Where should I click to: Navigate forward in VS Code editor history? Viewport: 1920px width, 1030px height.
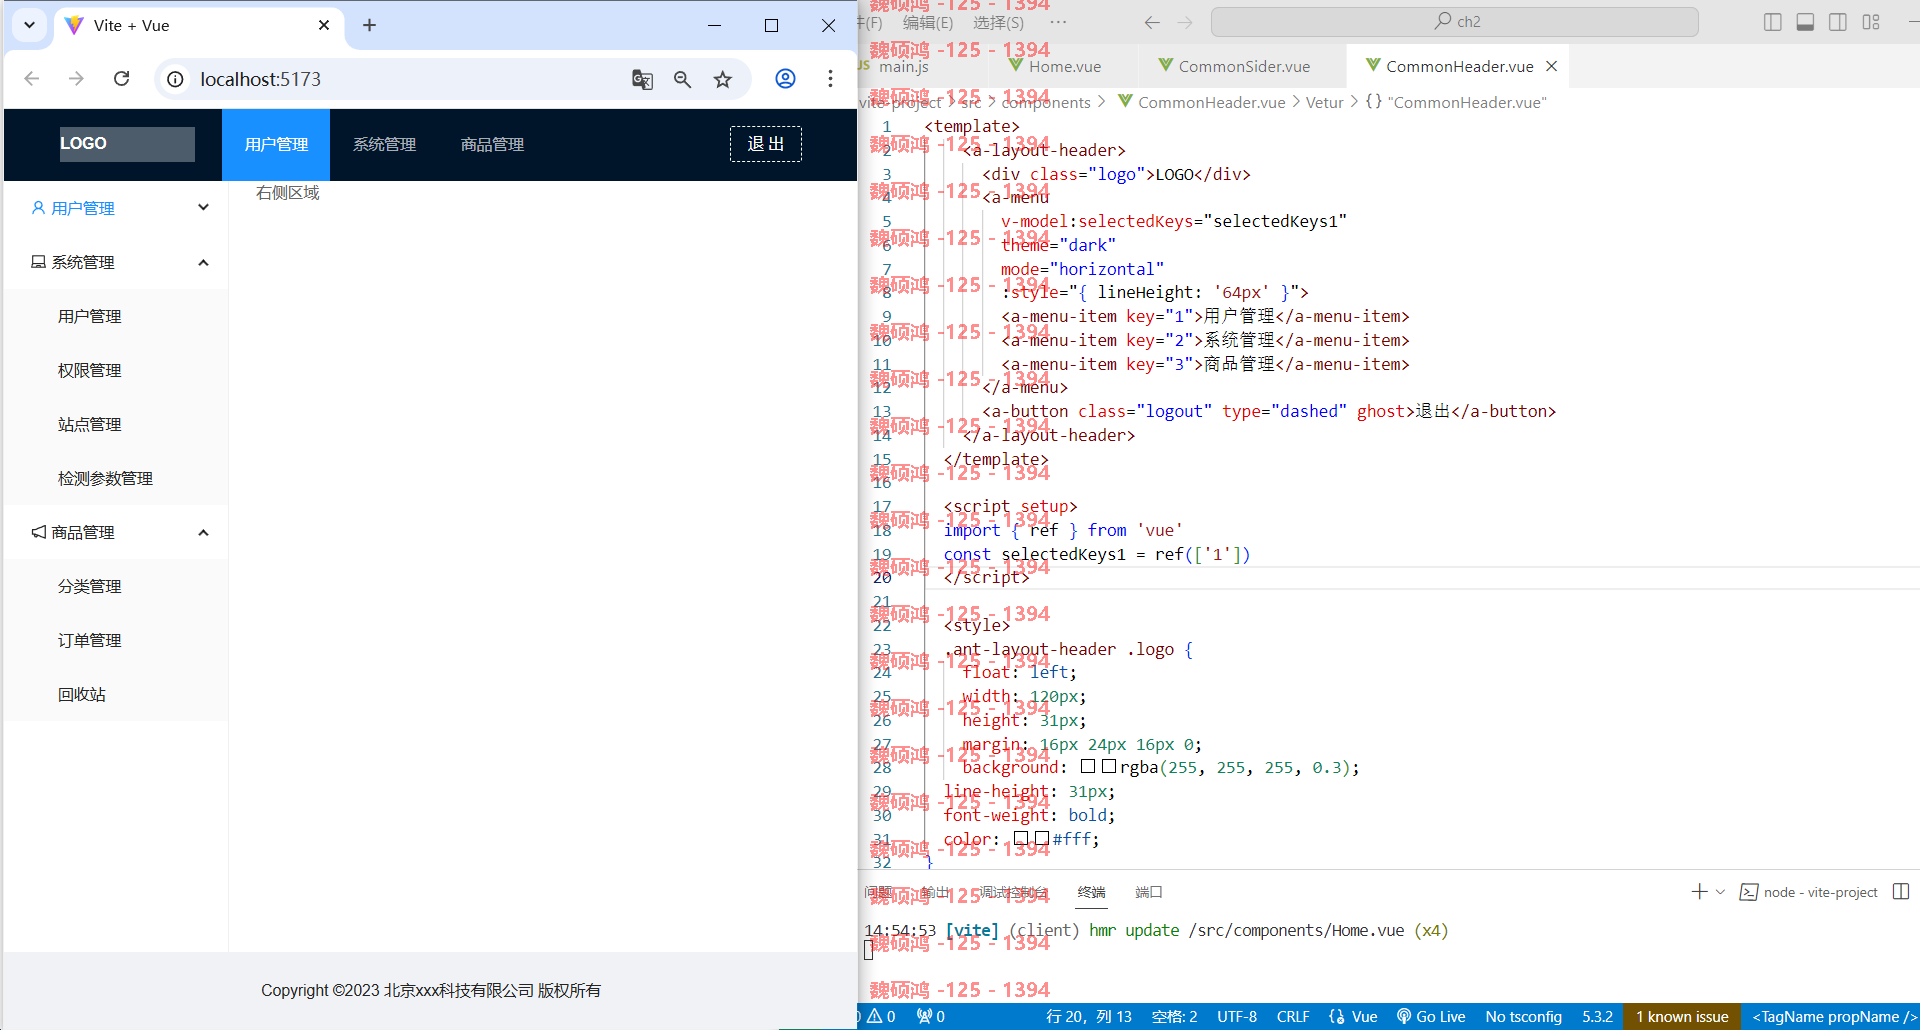tap(1185, 22)
